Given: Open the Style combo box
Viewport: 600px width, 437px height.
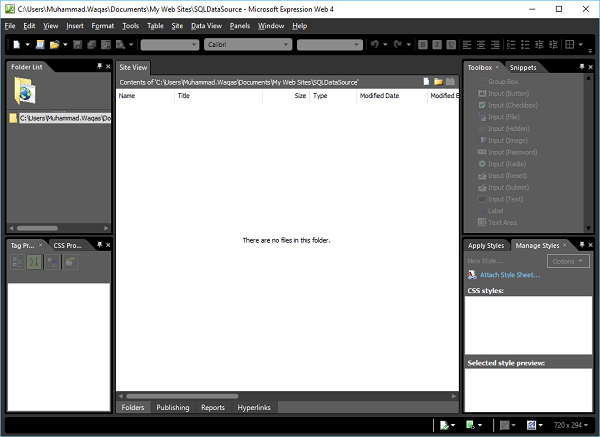Looking at the screenshot, I should point(170,45).
